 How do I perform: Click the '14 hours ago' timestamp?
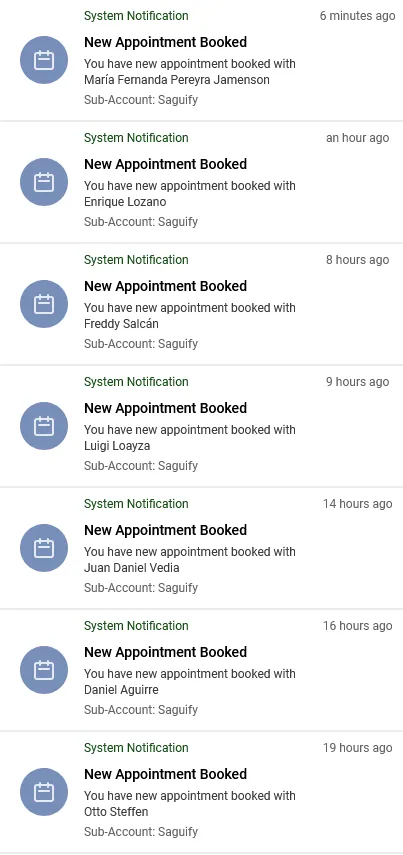coord(357,504)
